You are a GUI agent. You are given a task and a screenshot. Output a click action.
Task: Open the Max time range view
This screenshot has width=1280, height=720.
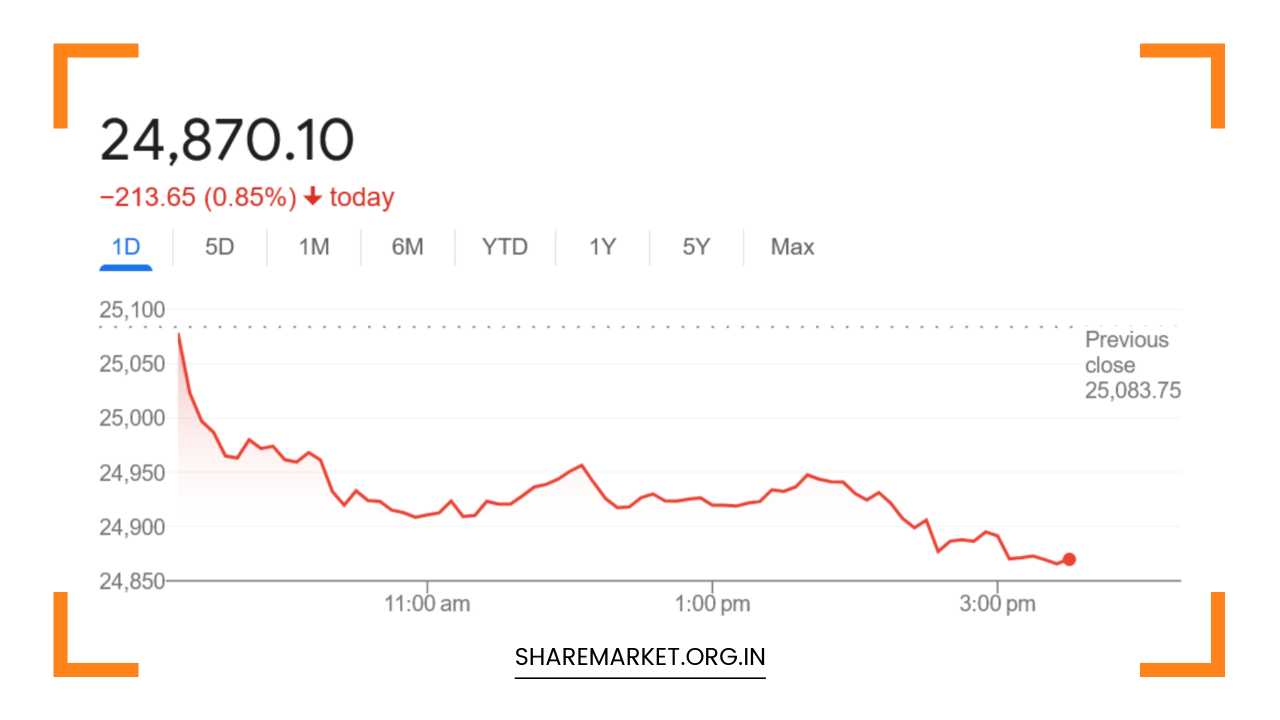[x=791, y=247]
